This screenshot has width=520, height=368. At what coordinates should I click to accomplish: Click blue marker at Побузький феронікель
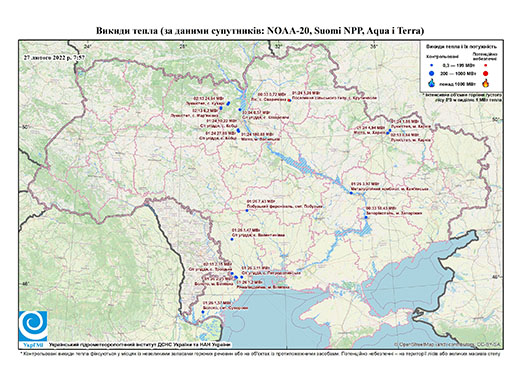(247, 210)
